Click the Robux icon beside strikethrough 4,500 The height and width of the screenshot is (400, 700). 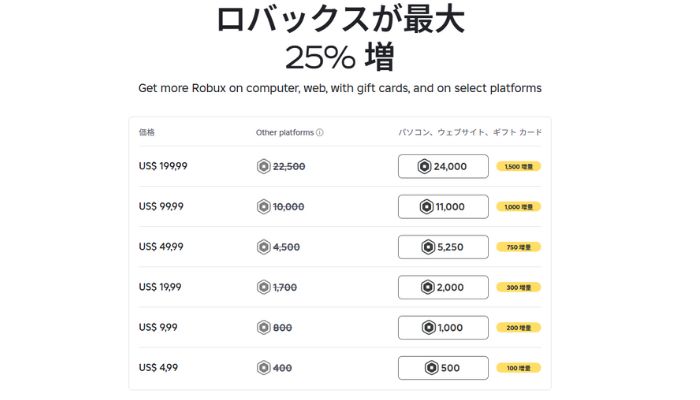click(264, 247)
